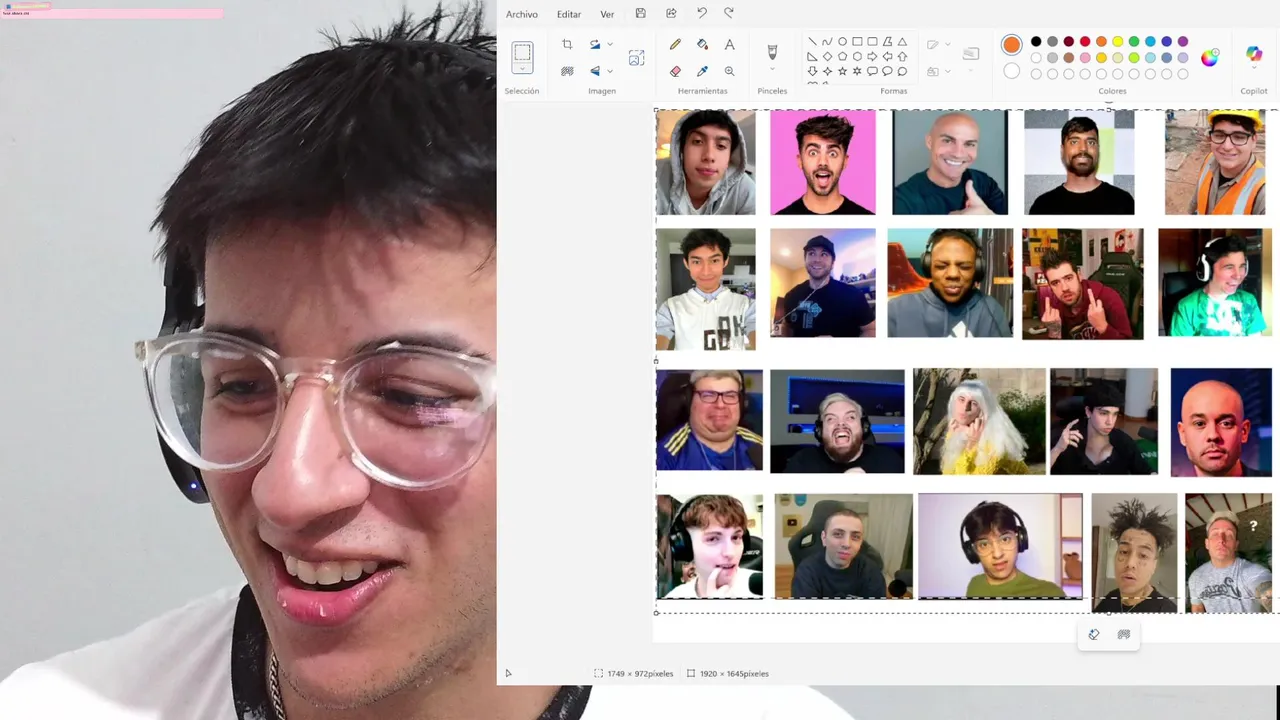Screen dimensions: 1280x720
Task: Open the Editar menu
Action: pyautogui.click(x=569, y=14)
